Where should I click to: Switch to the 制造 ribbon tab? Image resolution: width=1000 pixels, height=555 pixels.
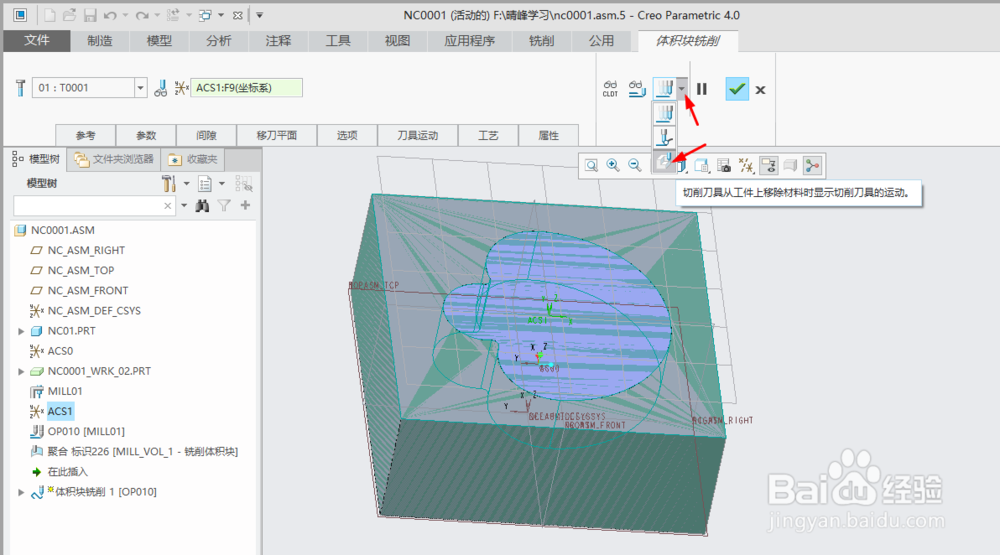point(99,41)
